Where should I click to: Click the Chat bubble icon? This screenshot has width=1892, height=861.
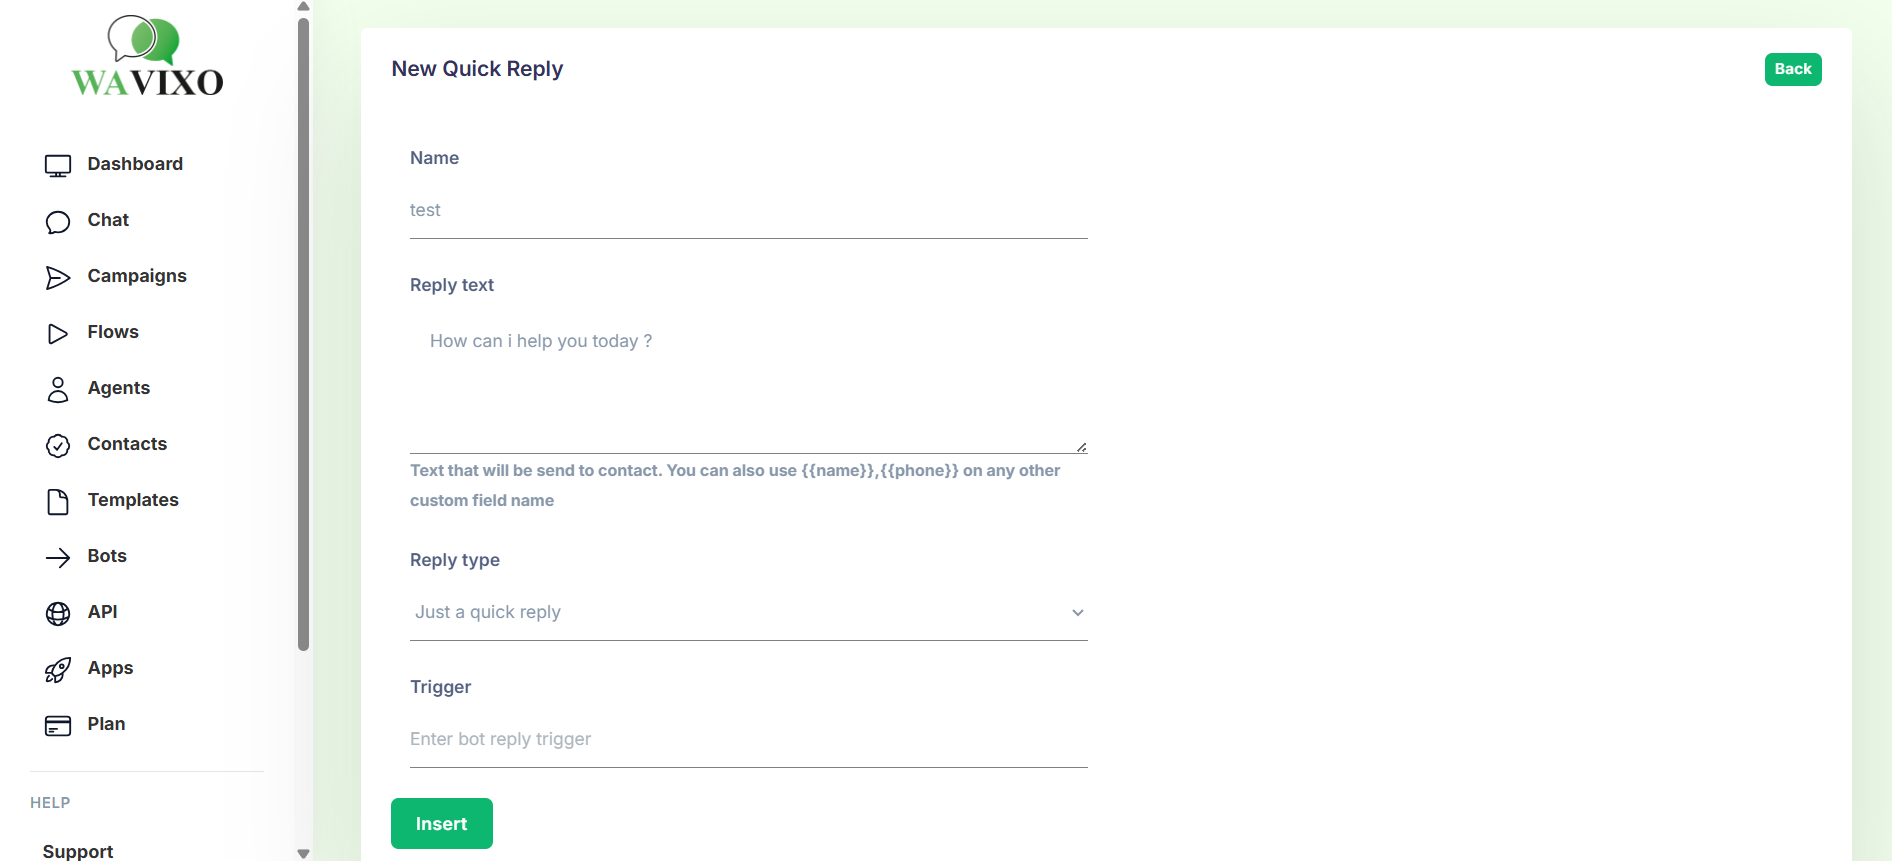coord(58,222)
